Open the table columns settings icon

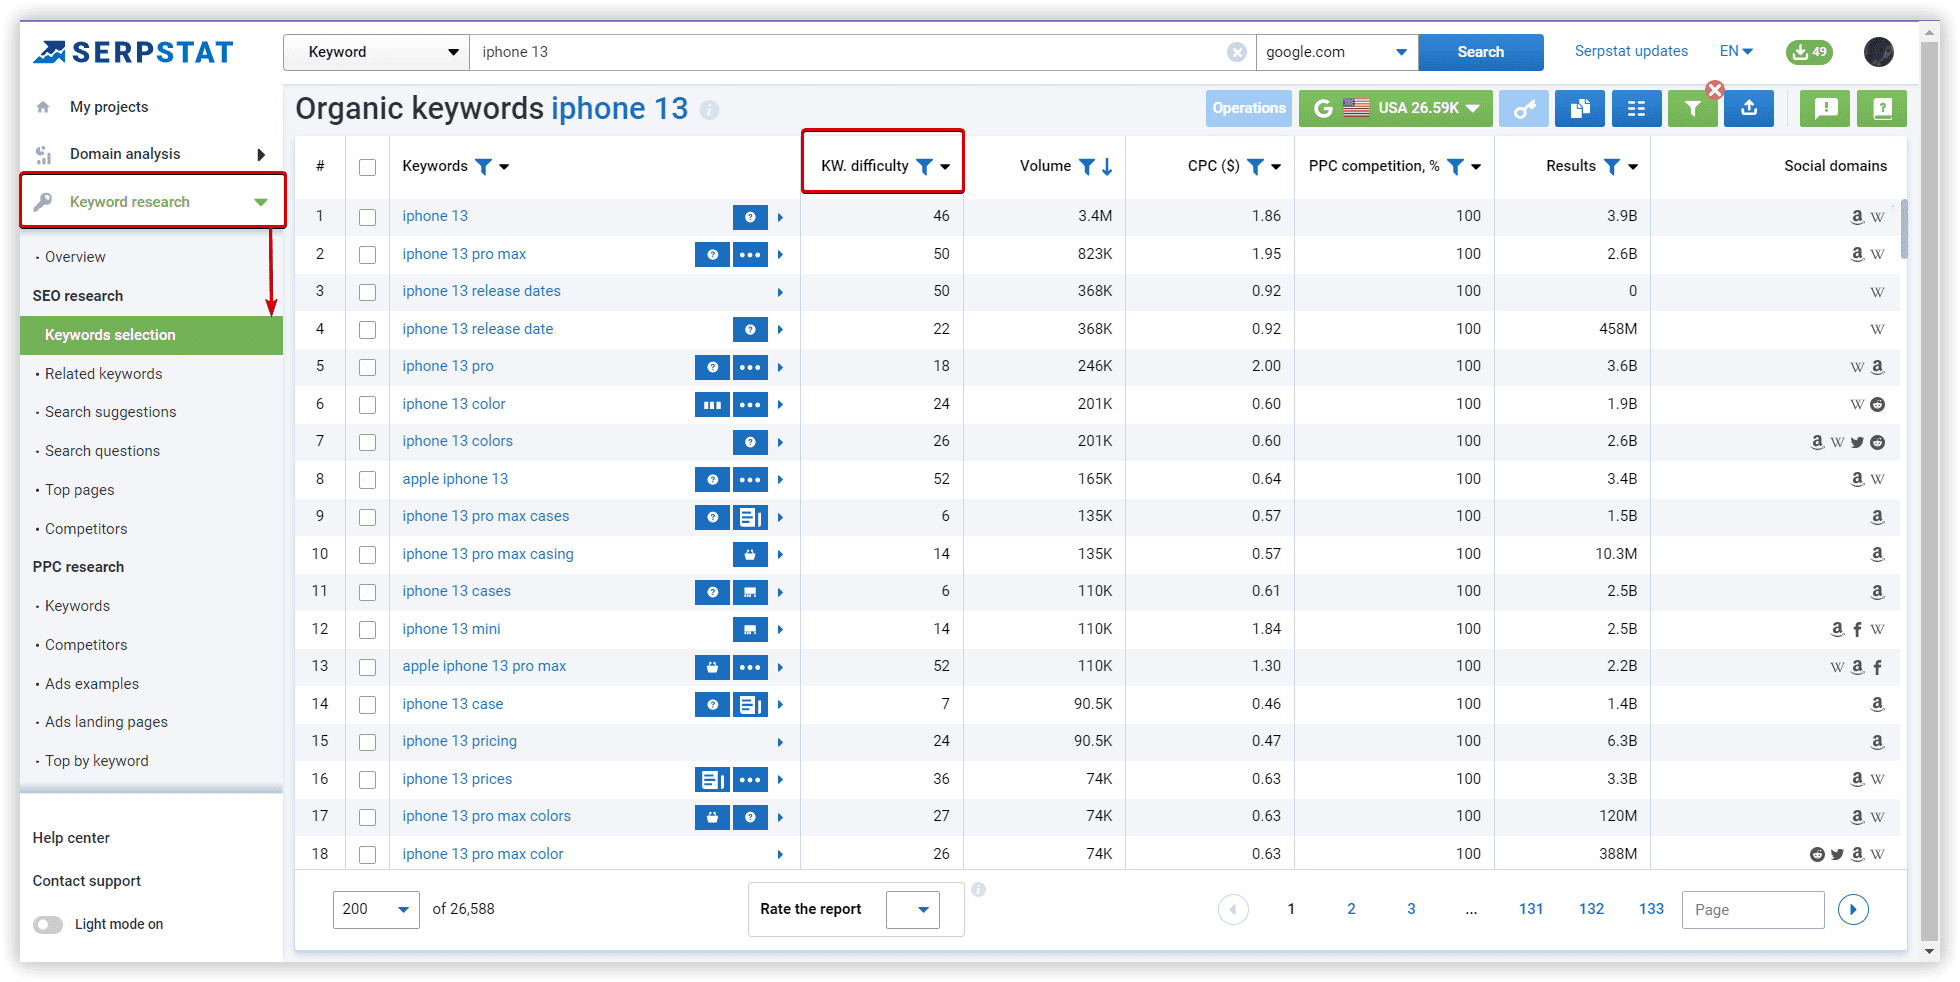tap(1637, 108)
